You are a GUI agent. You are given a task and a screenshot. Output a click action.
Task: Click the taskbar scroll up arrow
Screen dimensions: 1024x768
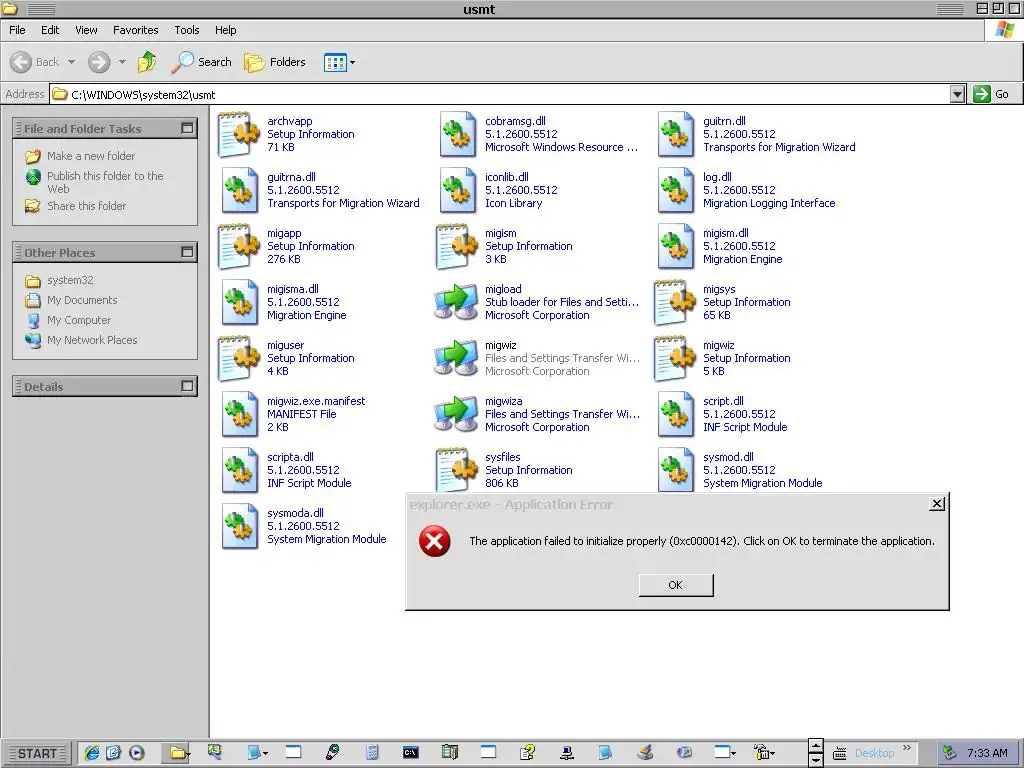coord(815,746)
